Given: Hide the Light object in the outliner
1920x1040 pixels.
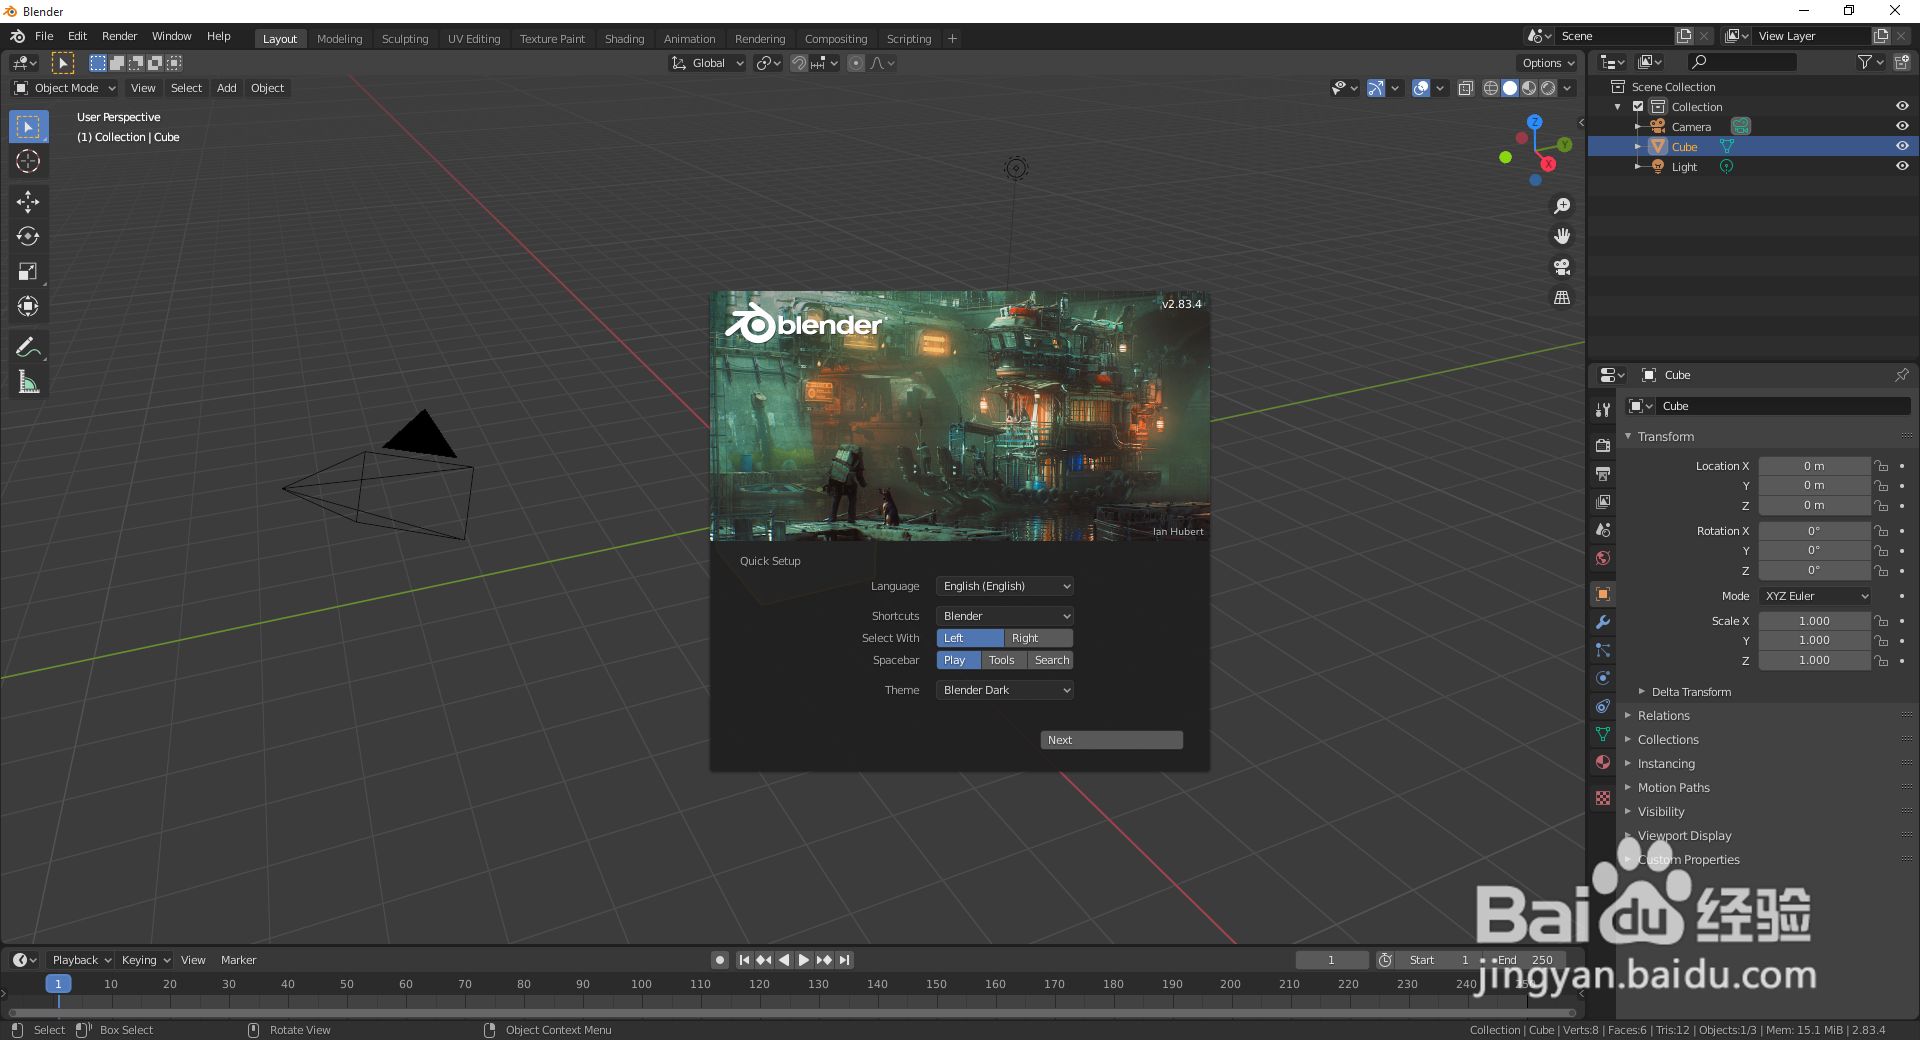Looking at the screenshot, I should (1901, 166).
